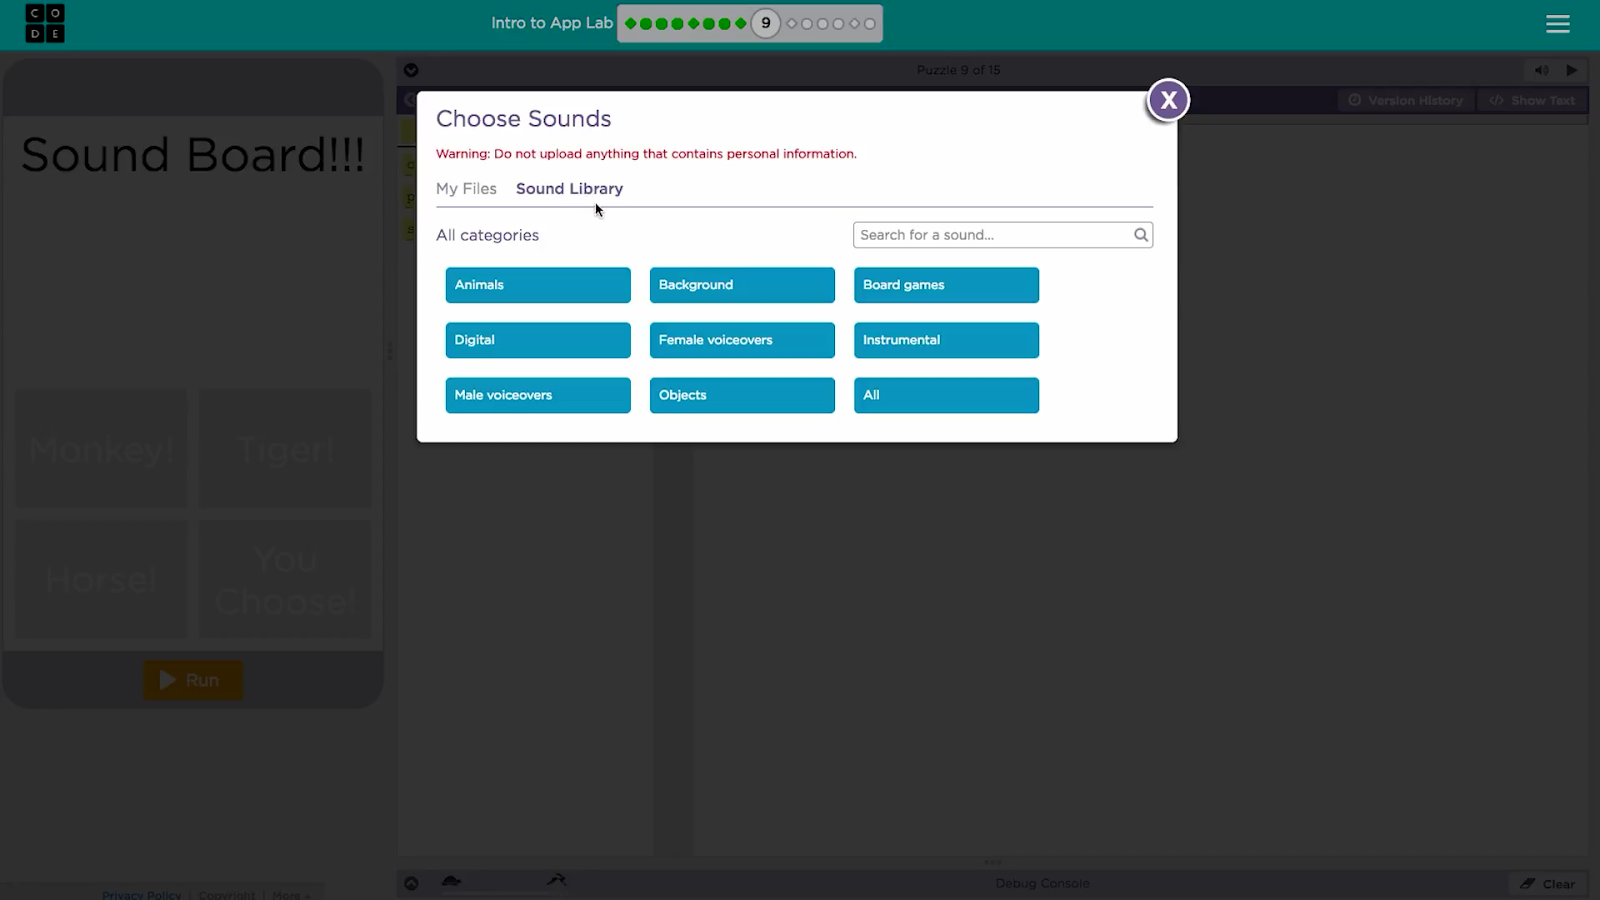Focus the Search for a sound field
The image size is (1600, 900).
[x=990, y=235]
